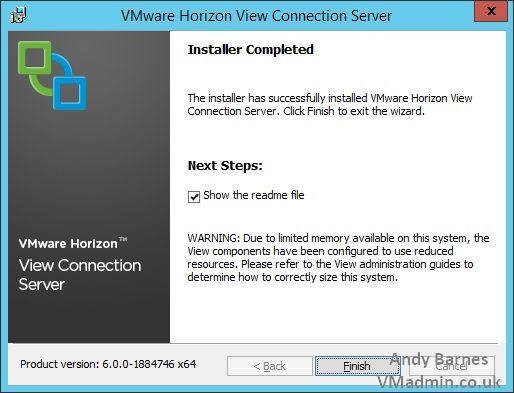The width and height of the screenshot is (514, 393).
Task: Click the VMware Horizon logo graphic
Action: coord(52,76)
